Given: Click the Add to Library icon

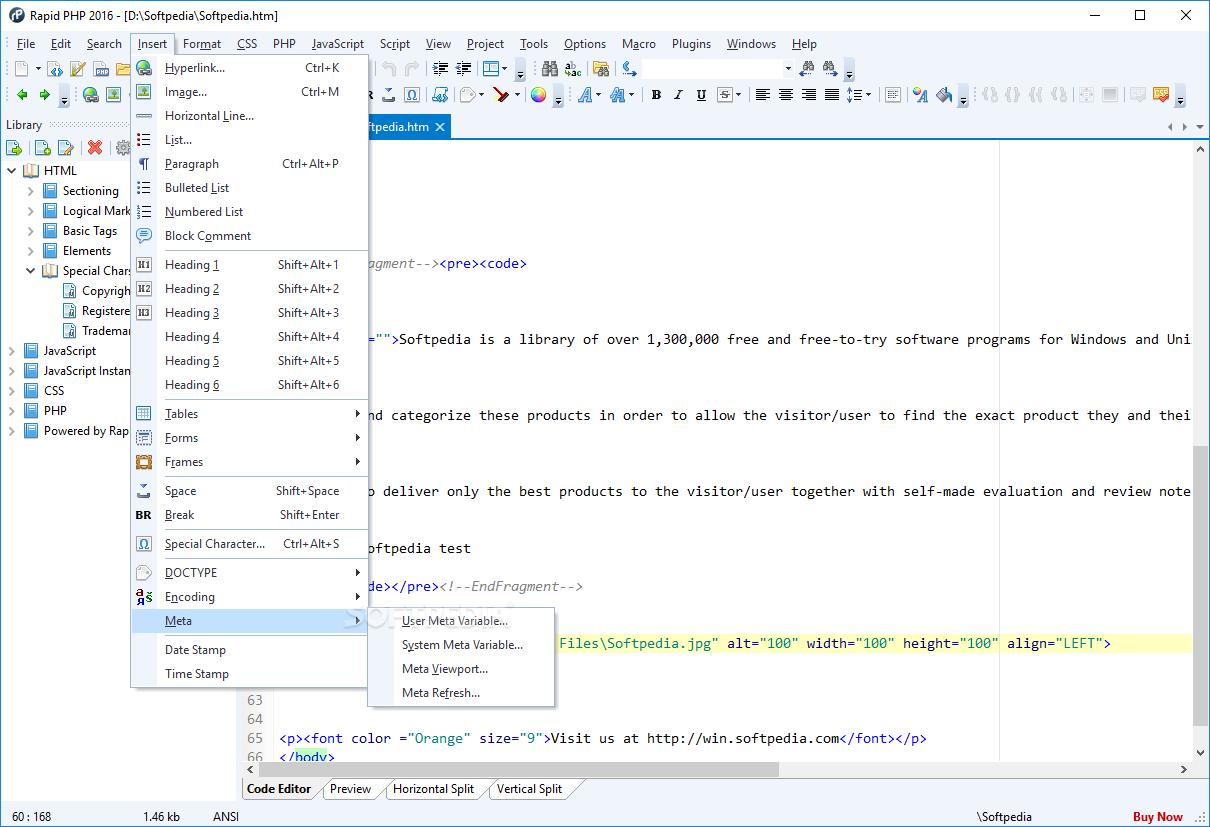Looking at the screenshot, I should coord(14,148).
